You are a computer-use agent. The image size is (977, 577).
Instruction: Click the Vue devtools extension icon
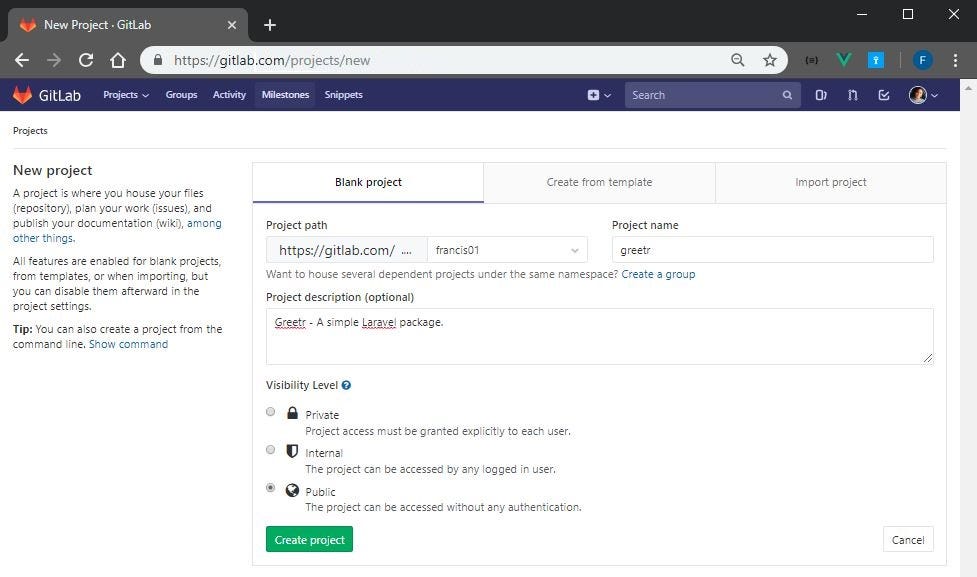[x=844, y=60]
